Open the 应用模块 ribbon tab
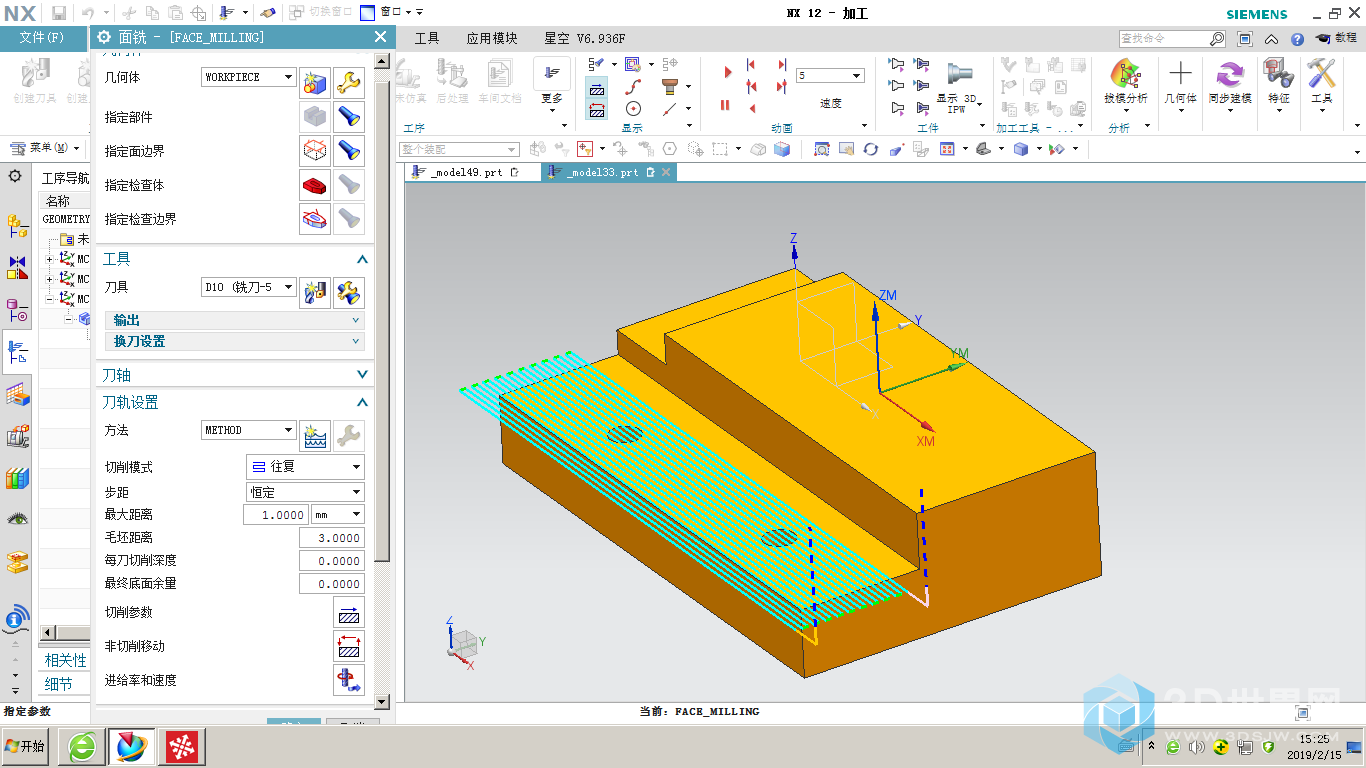Viewport: 1366px width, 768px height. (492, 38)
